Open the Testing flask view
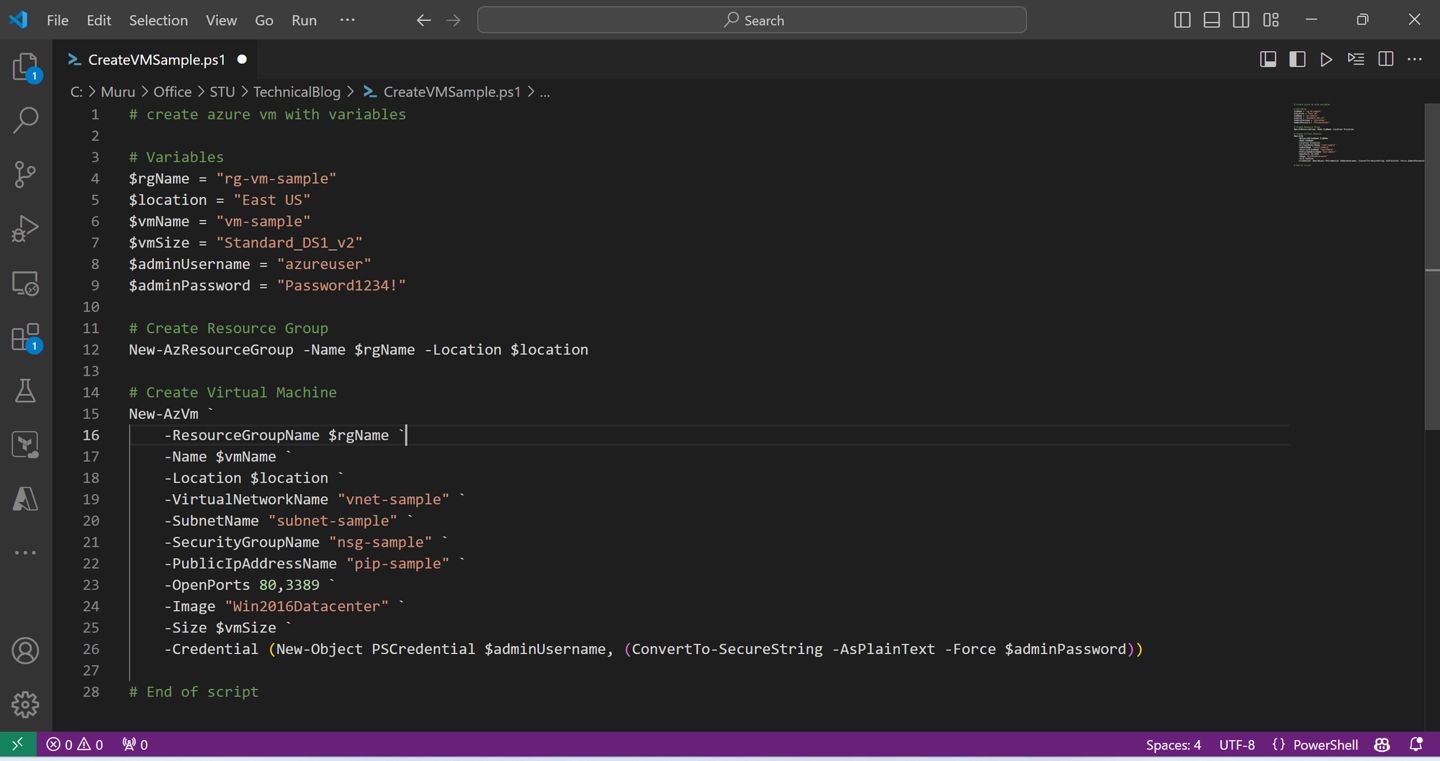Image resolution: width=1440 pixels, height=761 pixels. tap(25, 391)
